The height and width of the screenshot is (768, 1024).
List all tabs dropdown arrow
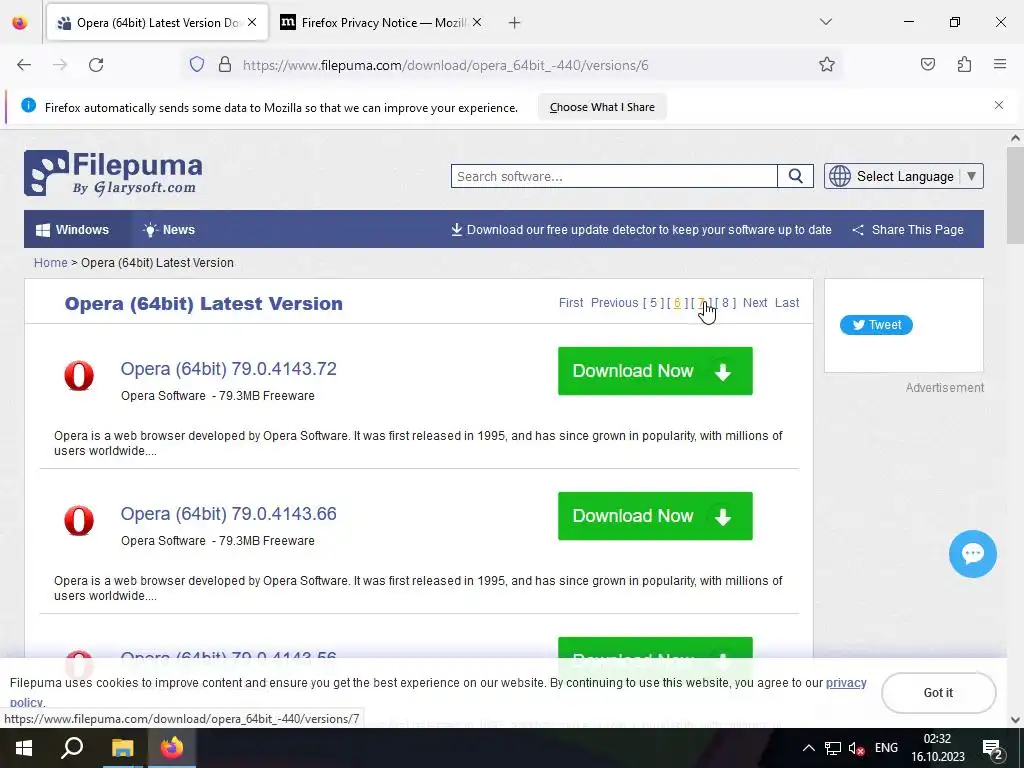[x=826, y=22]
